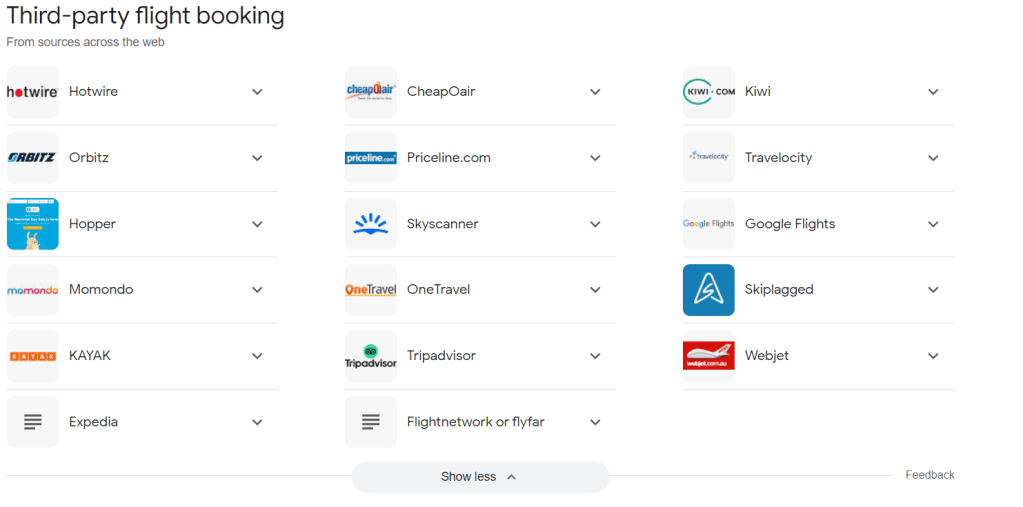The width and height of the screenshot is (1023, 507).
Task: Open the Feedback link
Action: 930,475
